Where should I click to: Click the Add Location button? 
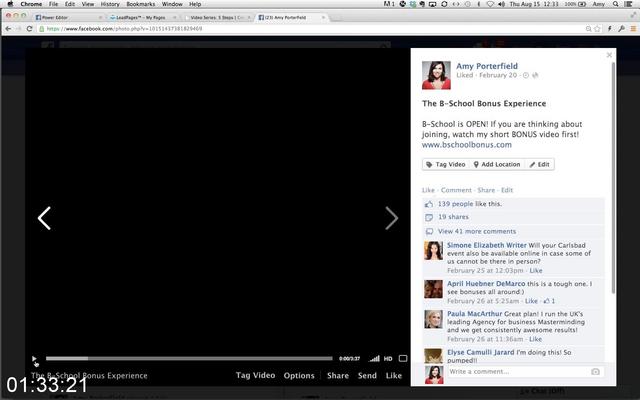pos(497,164)
